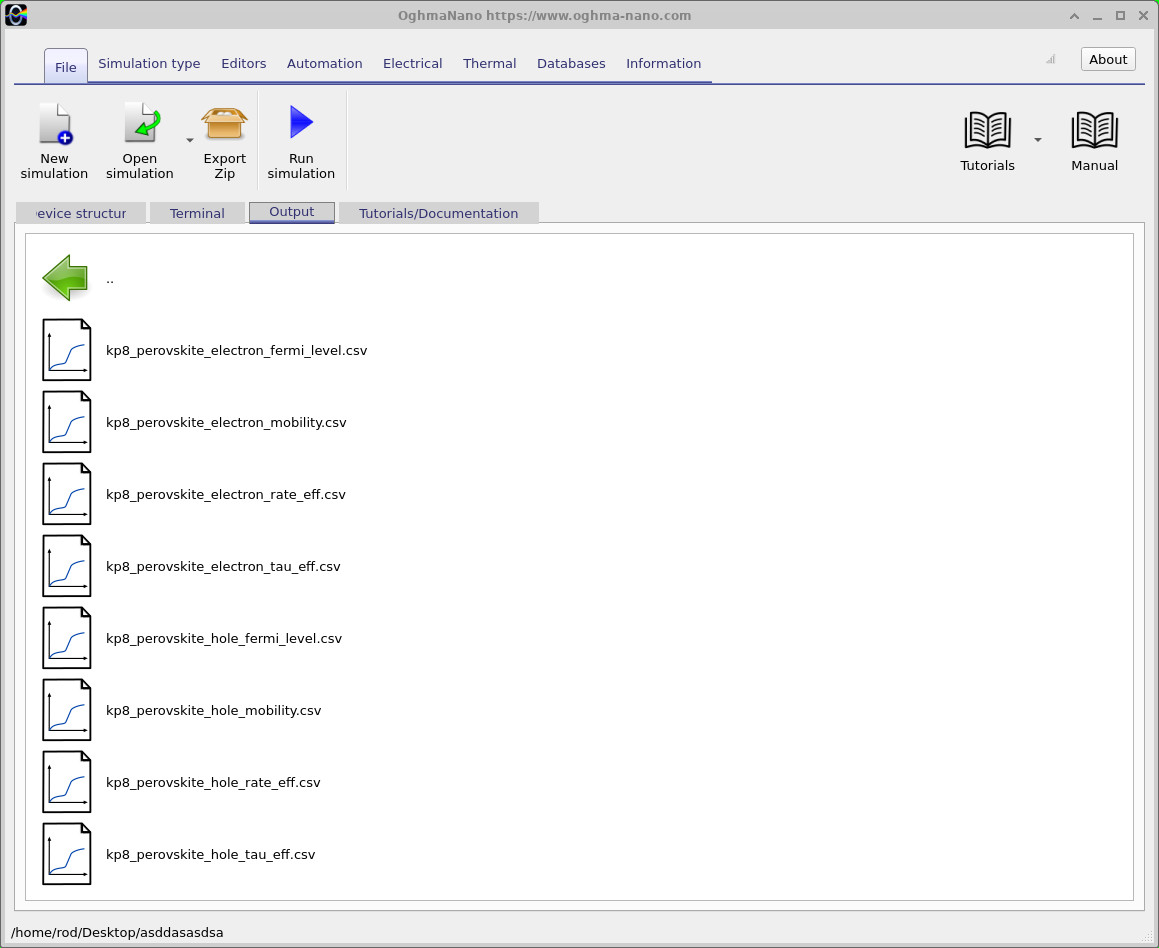Click the signal strength icon near About
The width and height of the screenshot is (1159, 948).
[x=1050, y=59]
